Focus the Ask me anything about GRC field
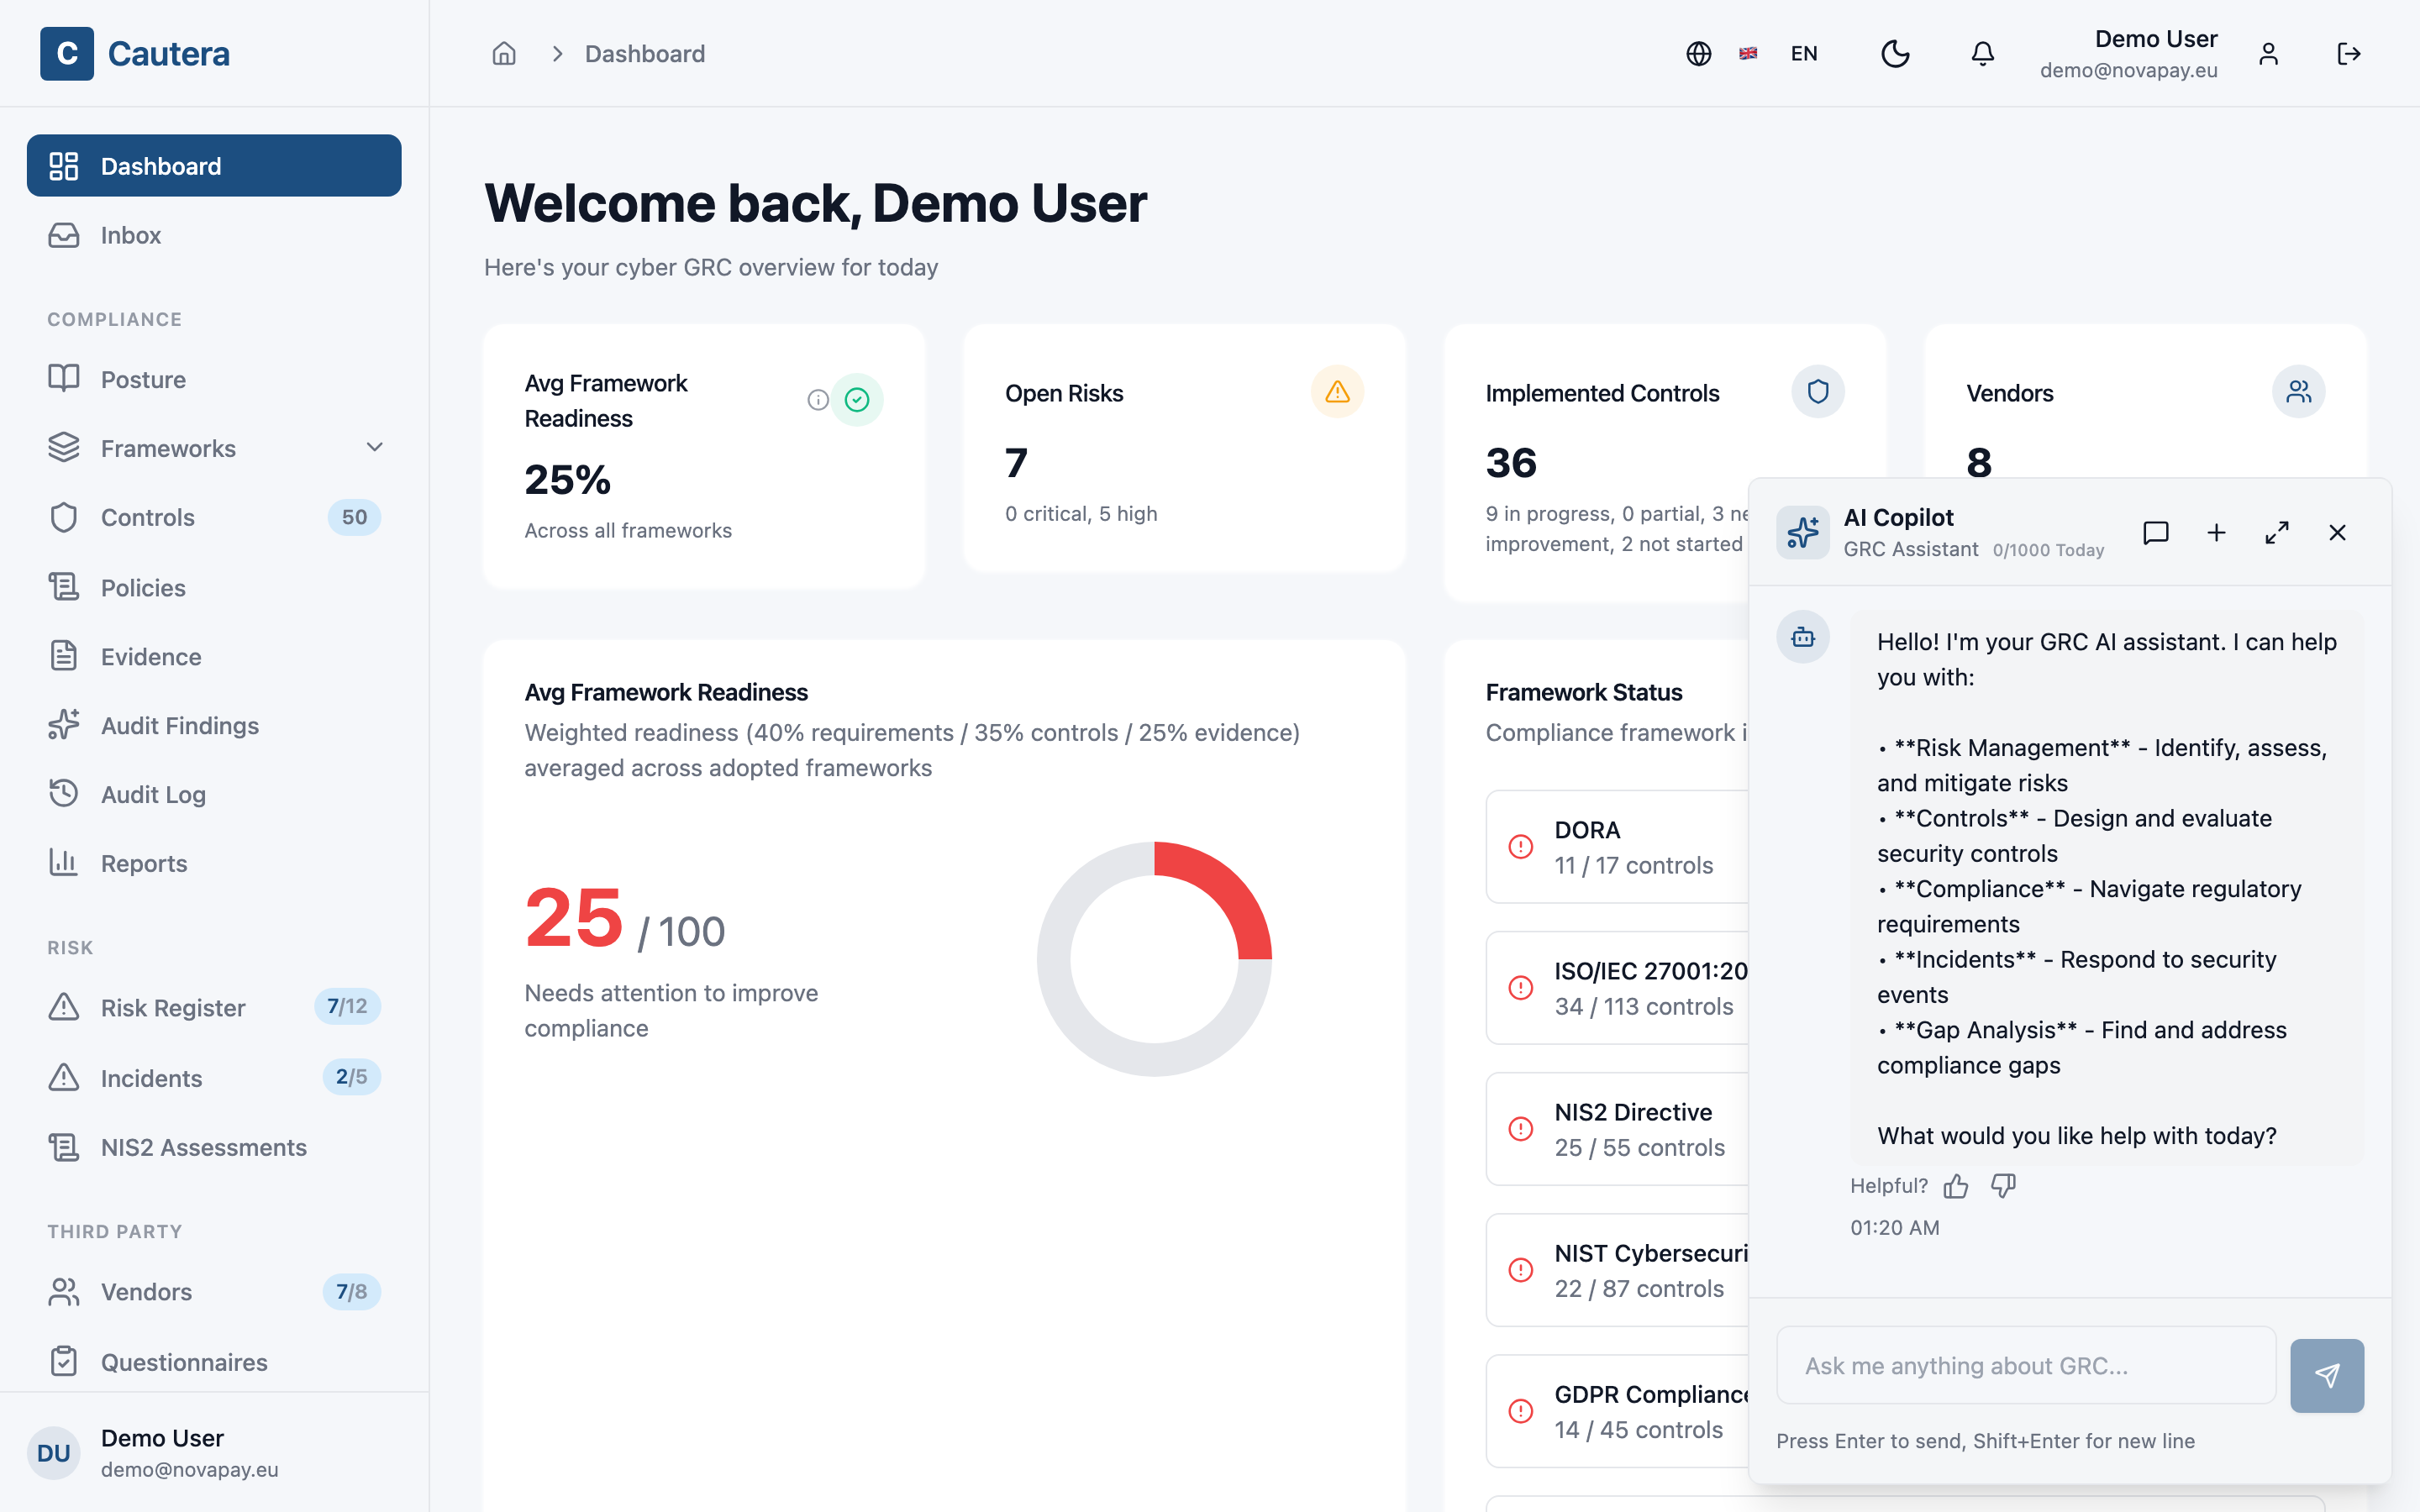Screen dimensions: 2420x1512 [2026, 1365]
